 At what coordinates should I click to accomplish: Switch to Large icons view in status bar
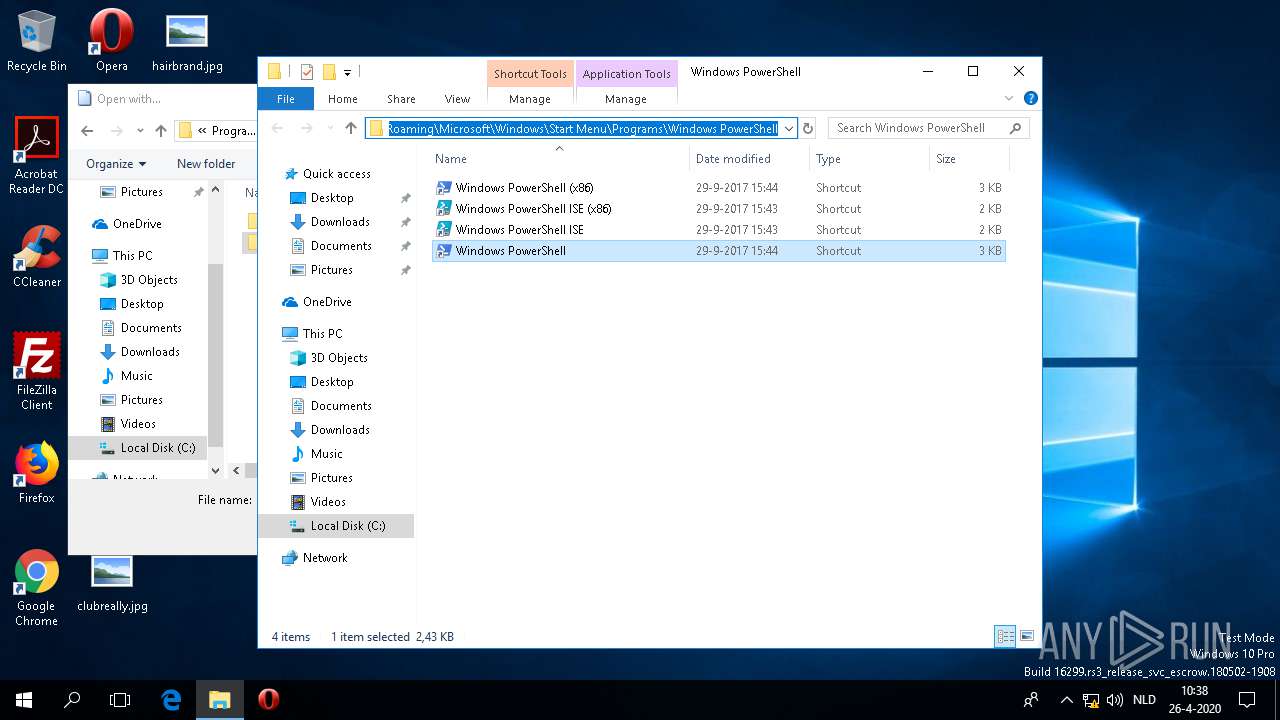pos(1027,636)
